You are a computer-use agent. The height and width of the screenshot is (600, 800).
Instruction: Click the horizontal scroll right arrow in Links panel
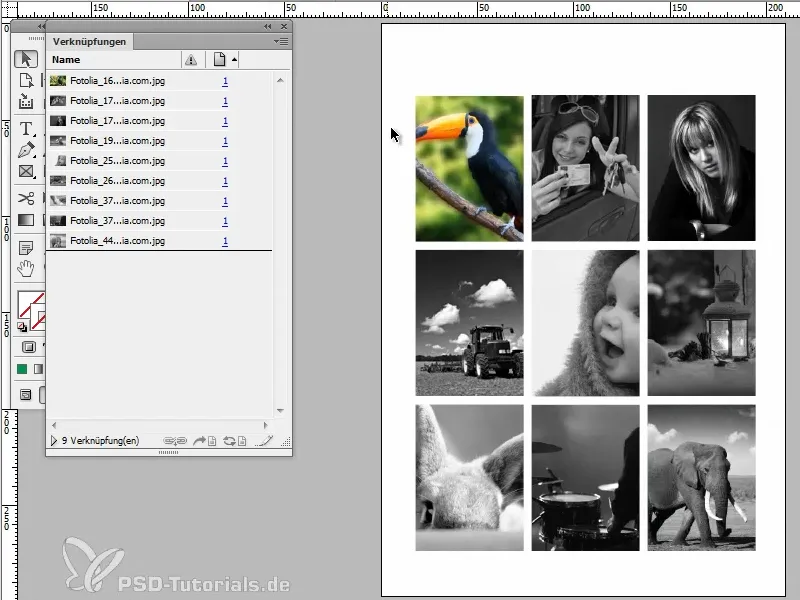point(265,424)
